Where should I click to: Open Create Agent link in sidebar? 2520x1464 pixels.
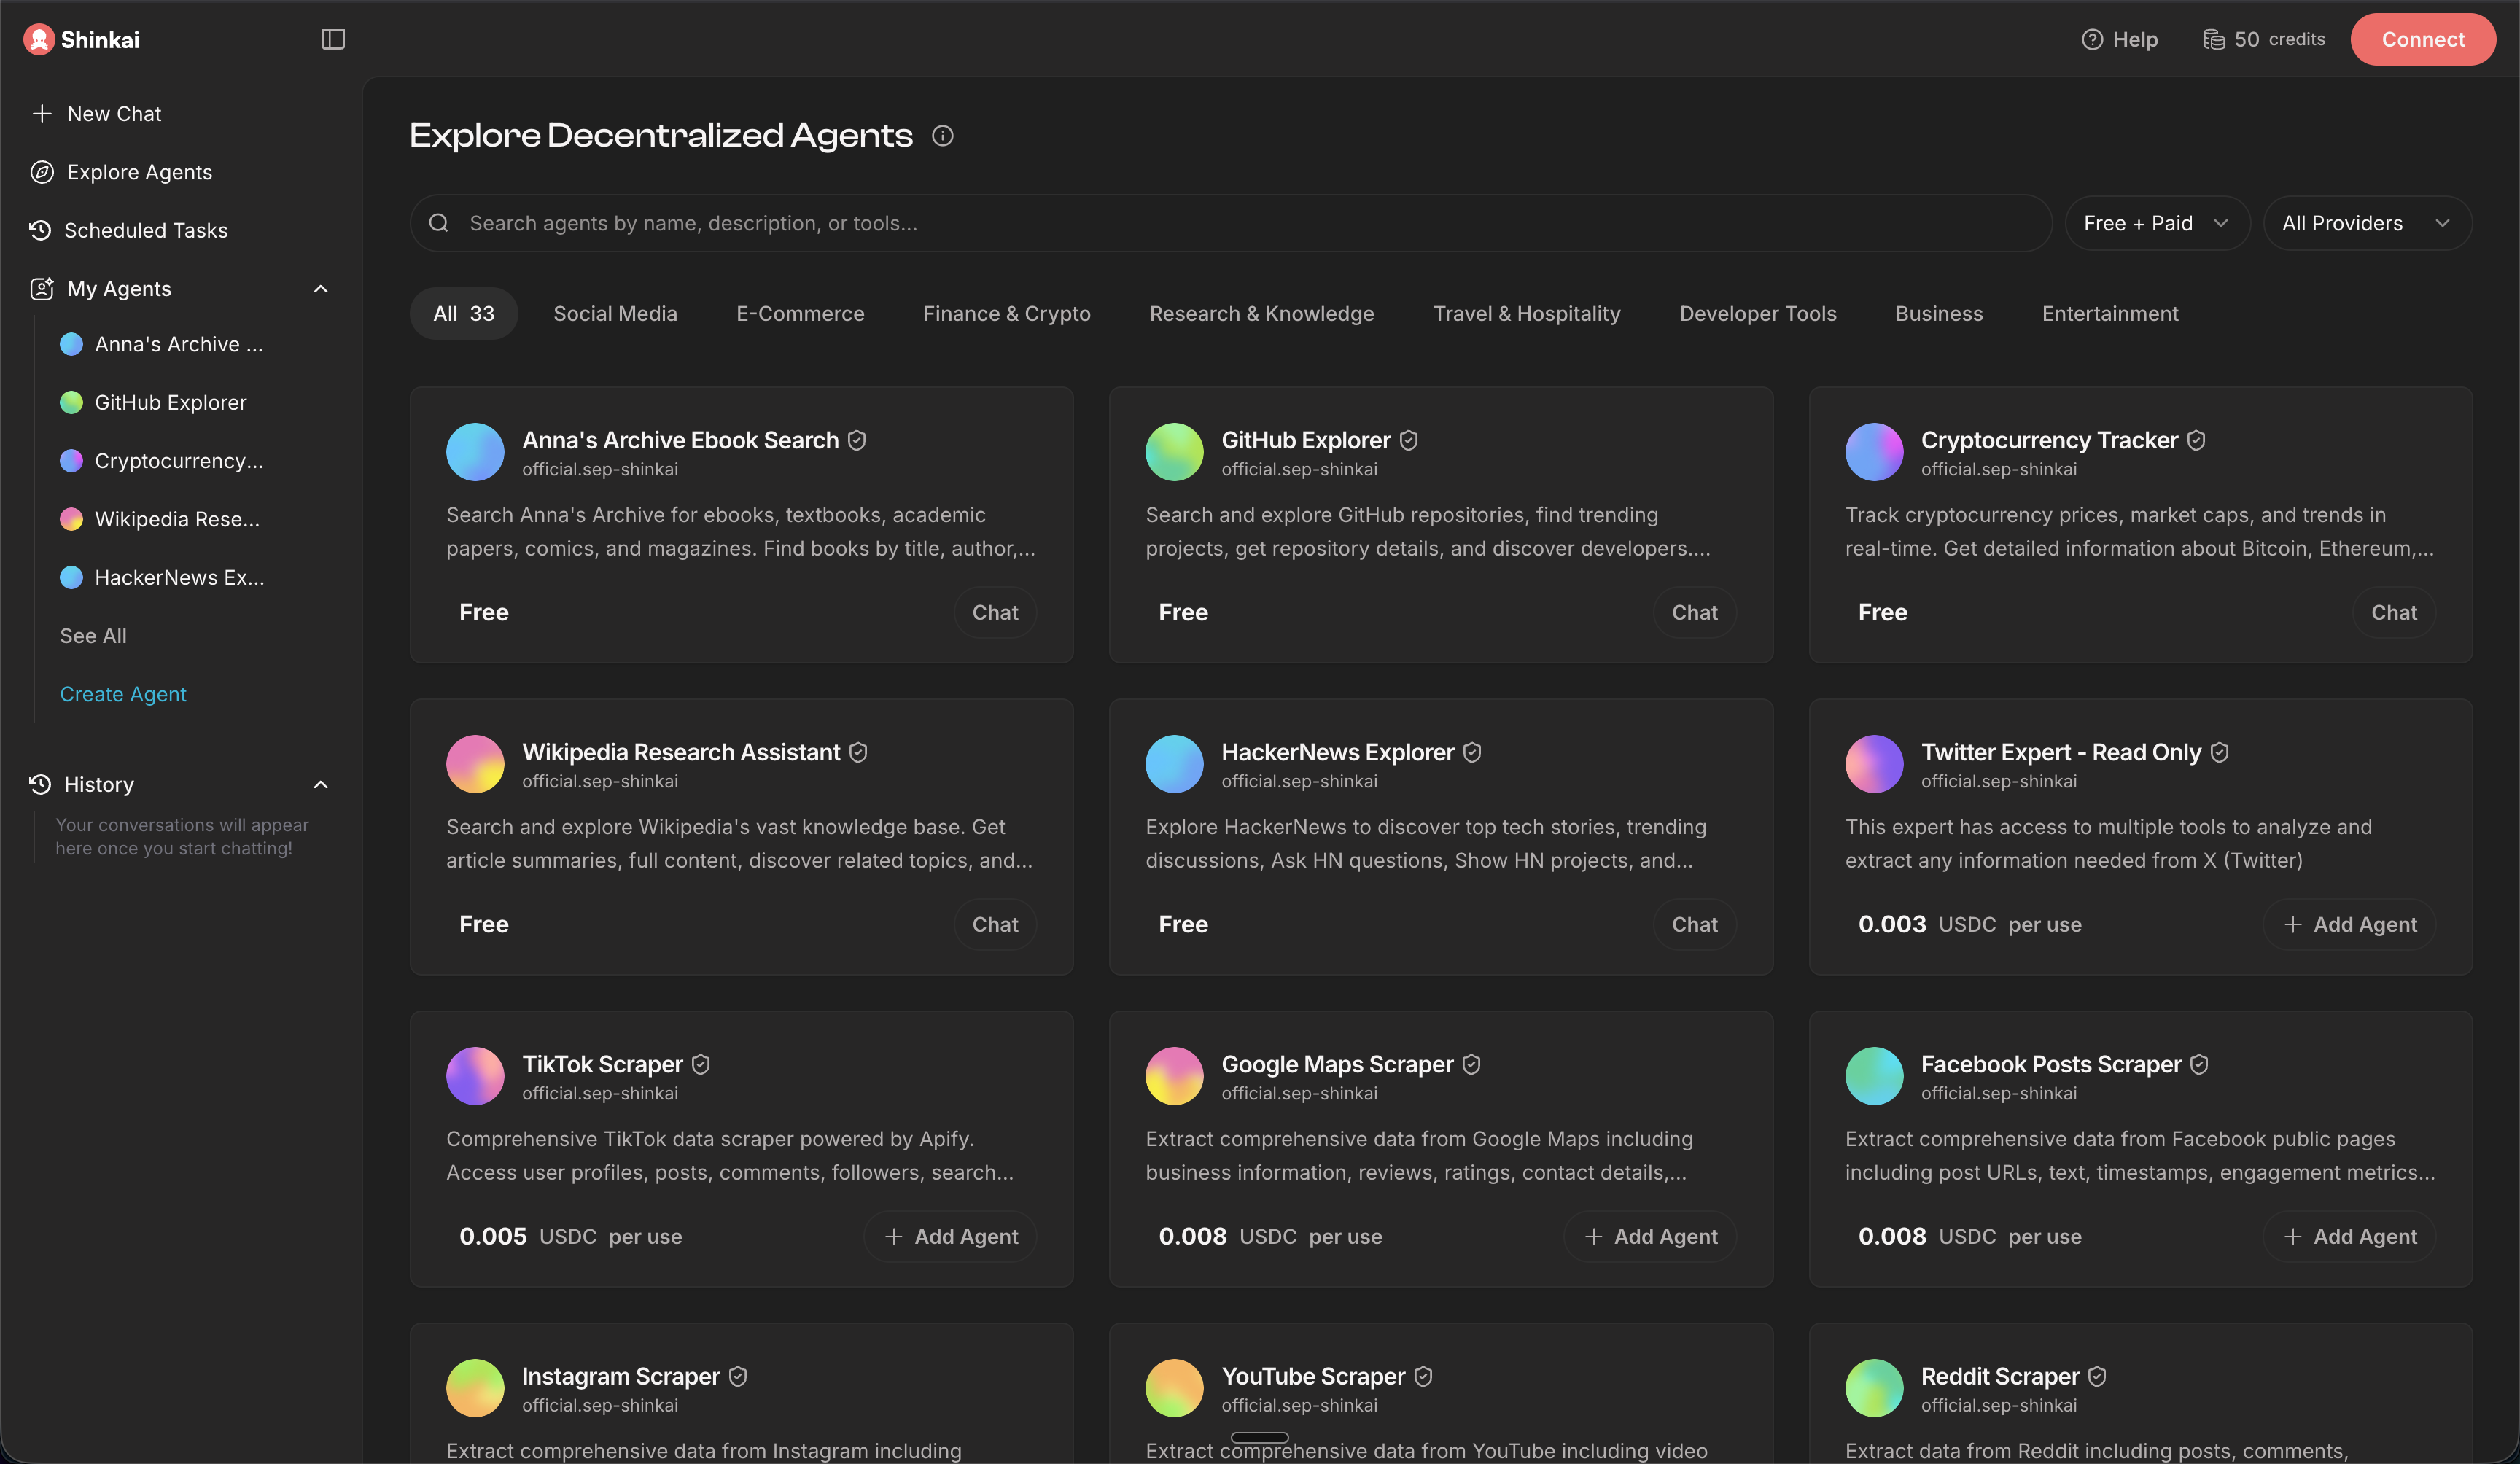tap(122, 693)
